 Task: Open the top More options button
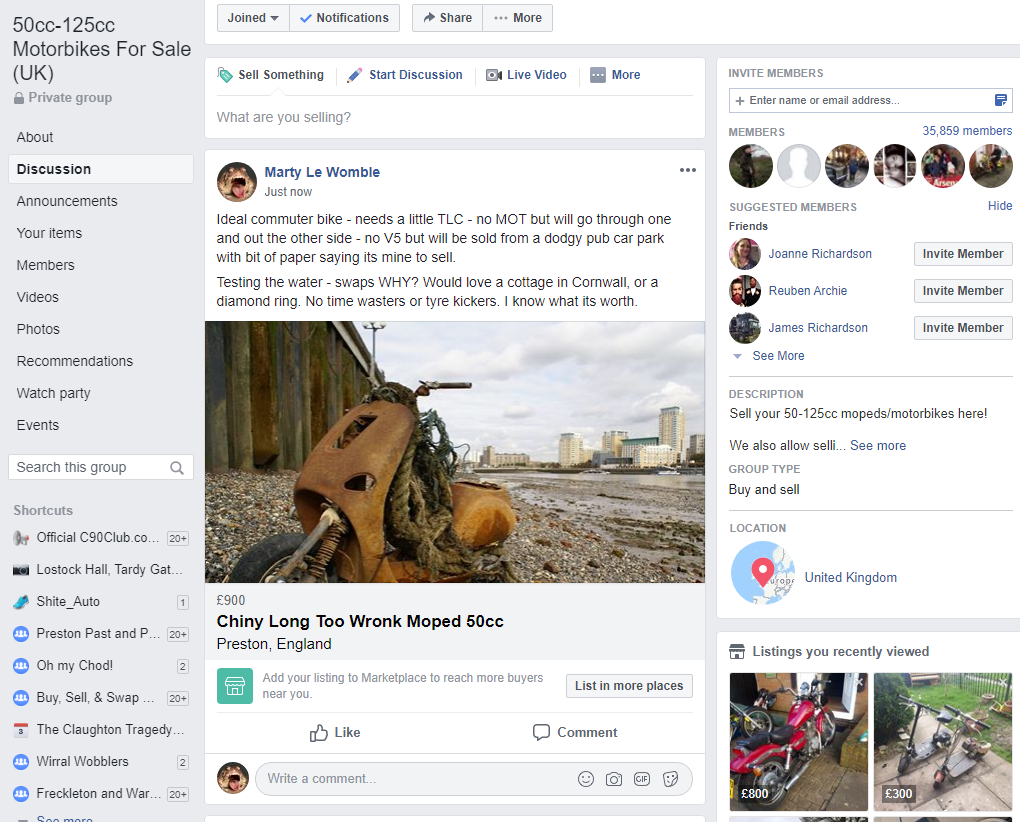(x=518, y=18)
